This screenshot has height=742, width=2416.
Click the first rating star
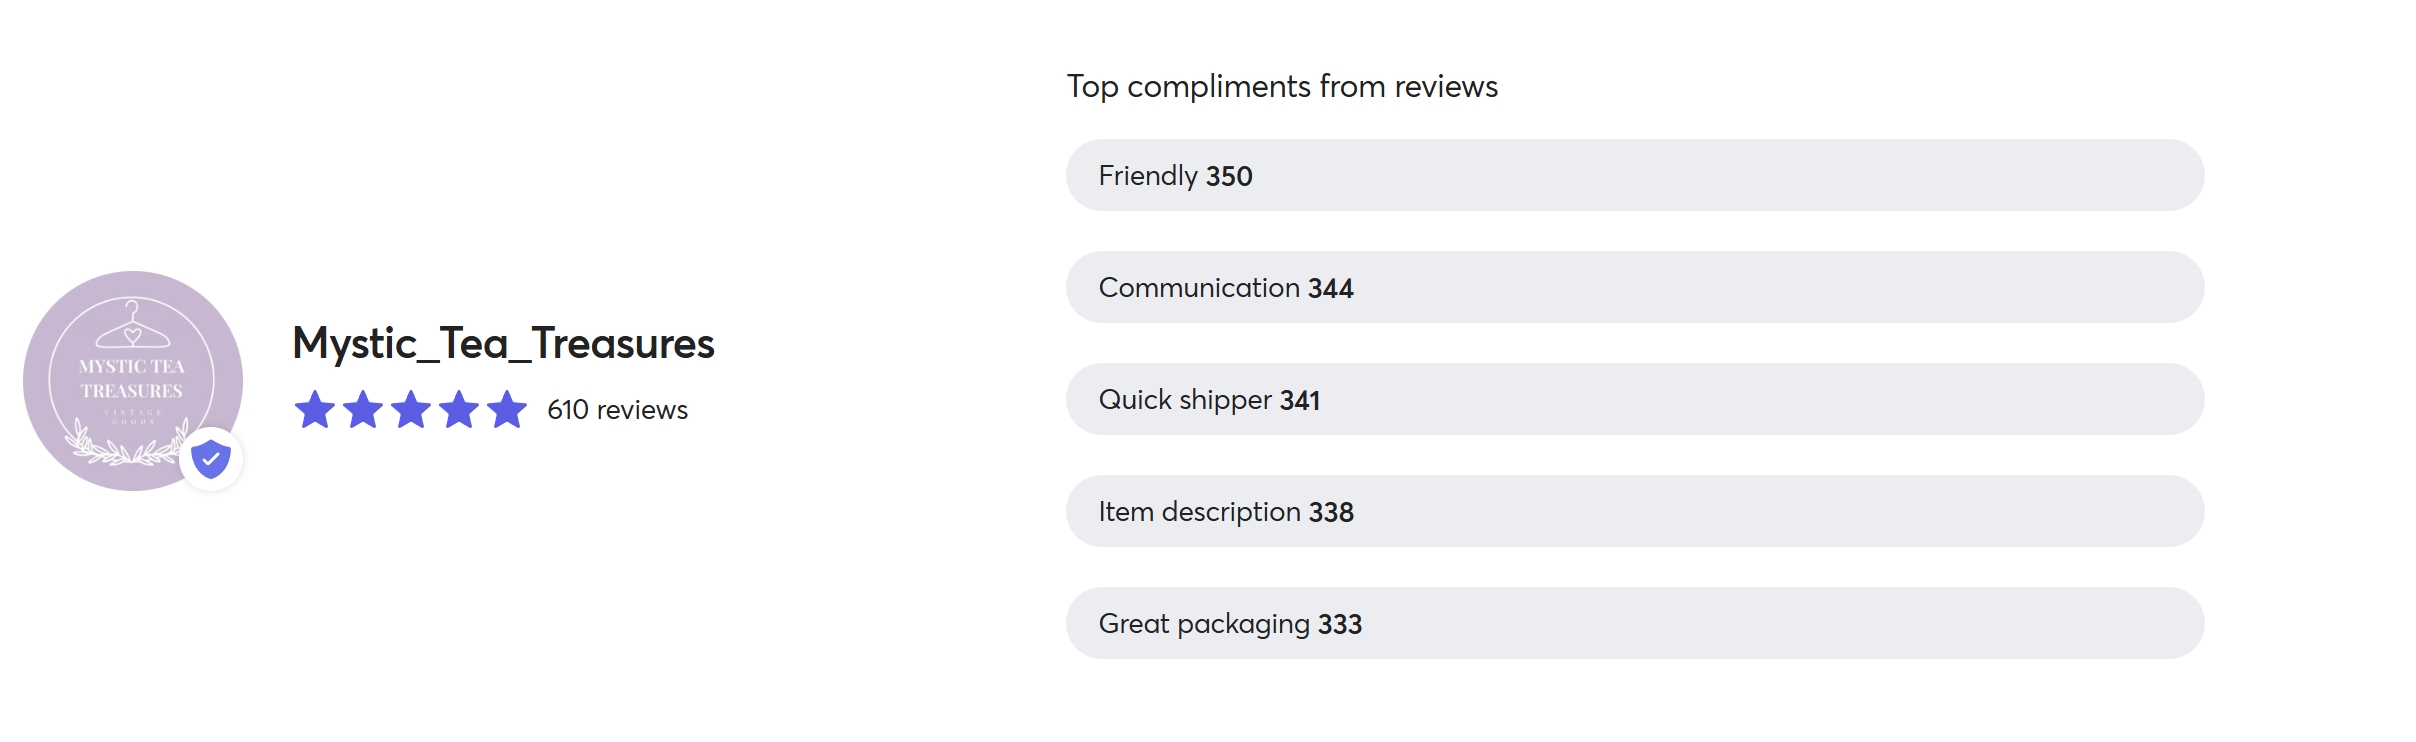(315, 410)
